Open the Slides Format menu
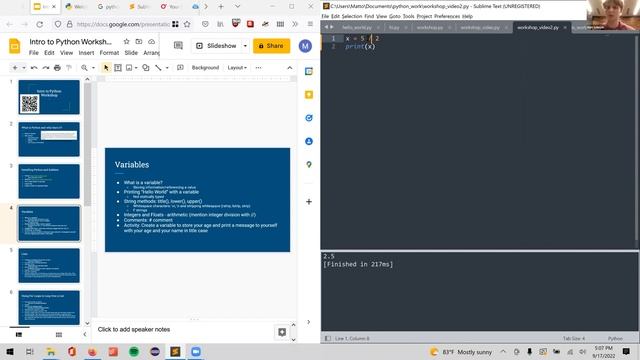The height and width of the screenshot is (360, 640). (x=109, y=53)
